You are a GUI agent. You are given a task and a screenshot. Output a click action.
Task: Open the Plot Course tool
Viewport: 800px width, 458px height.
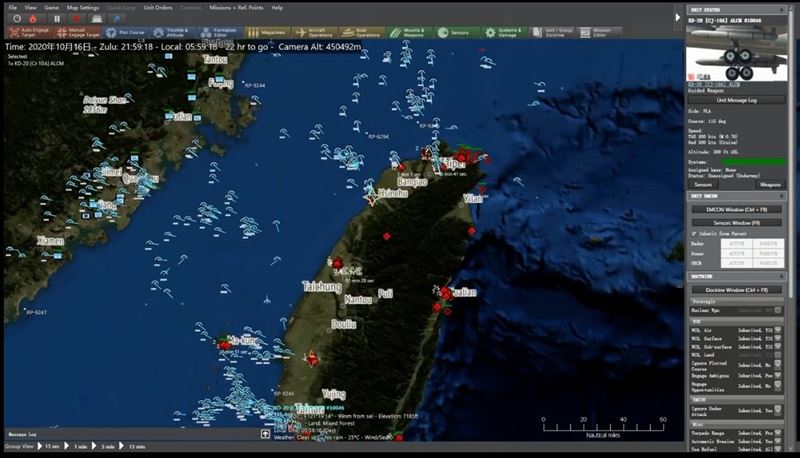[126, 33]
